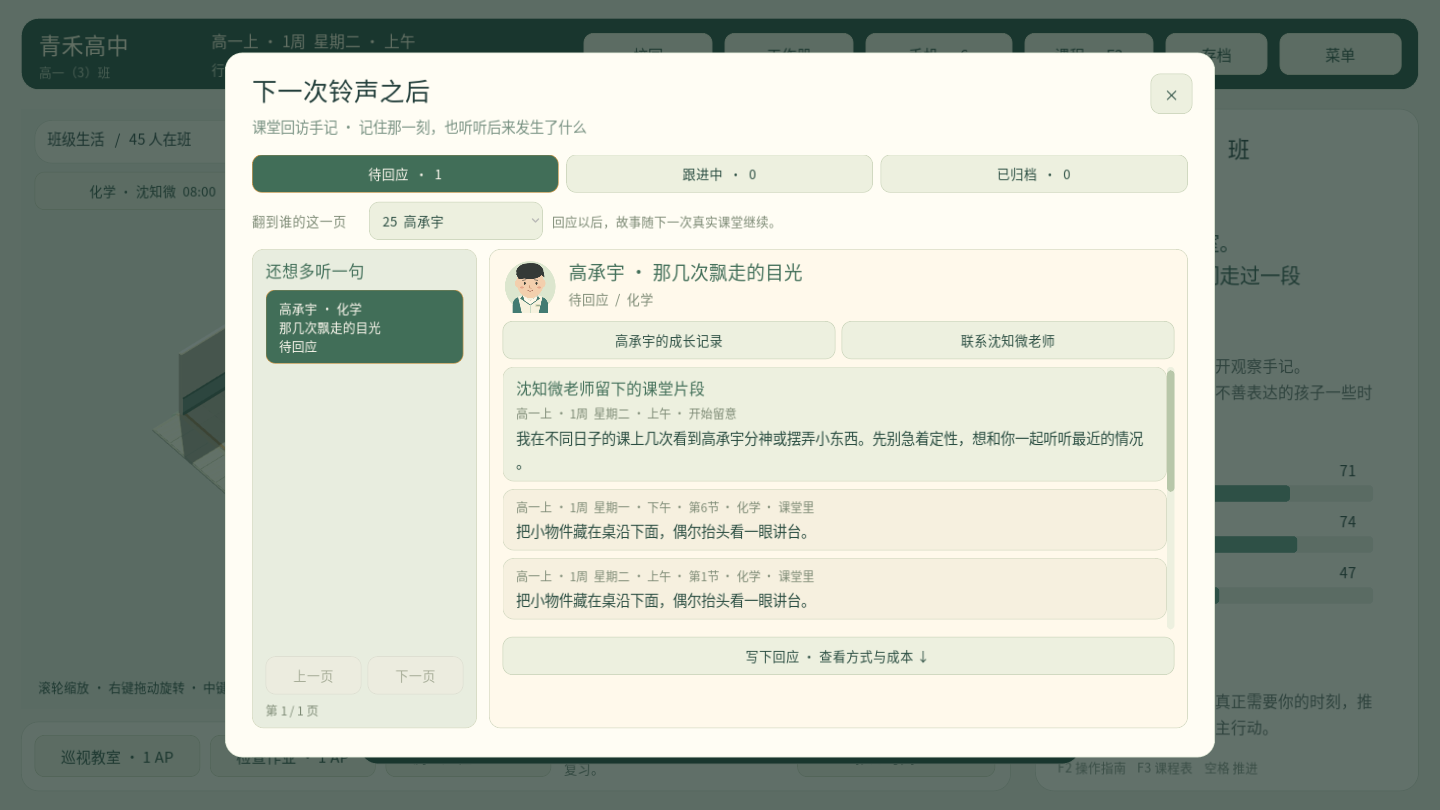Click 联系沈知微老师 button
The width and height of the screenshot is (1440, 810).
(x=1007, y=340)
